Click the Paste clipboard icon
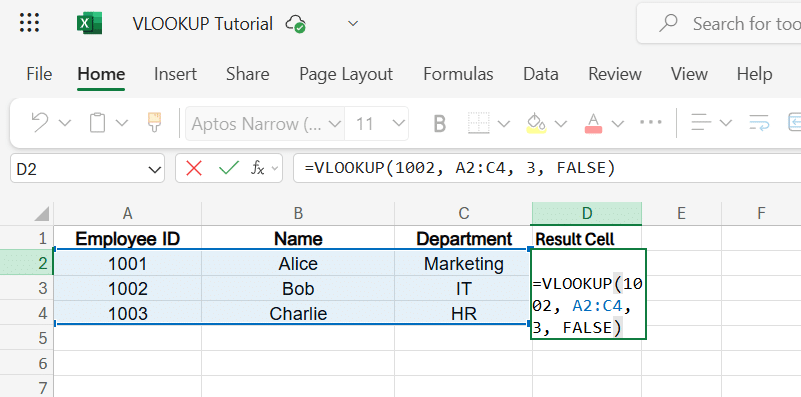801x397 pixels. [x=97, y=123]
